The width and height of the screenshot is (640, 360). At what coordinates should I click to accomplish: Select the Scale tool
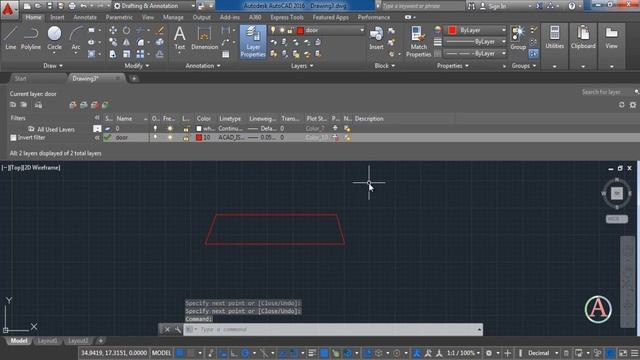127,54
